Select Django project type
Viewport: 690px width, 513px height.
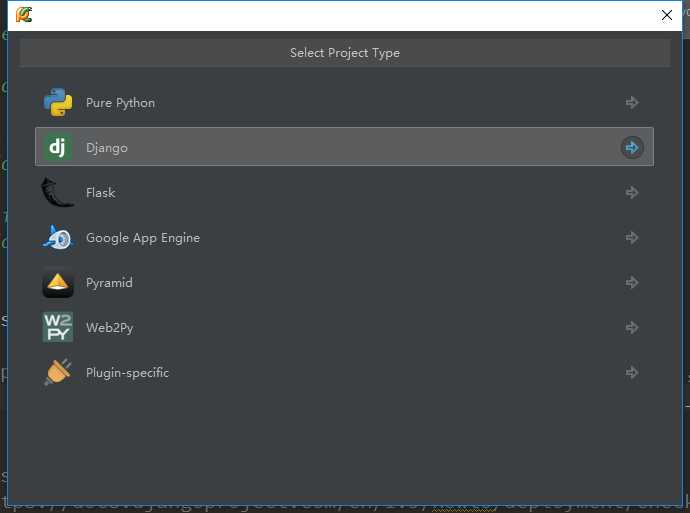pyautogui.click(x=344, y=147)
